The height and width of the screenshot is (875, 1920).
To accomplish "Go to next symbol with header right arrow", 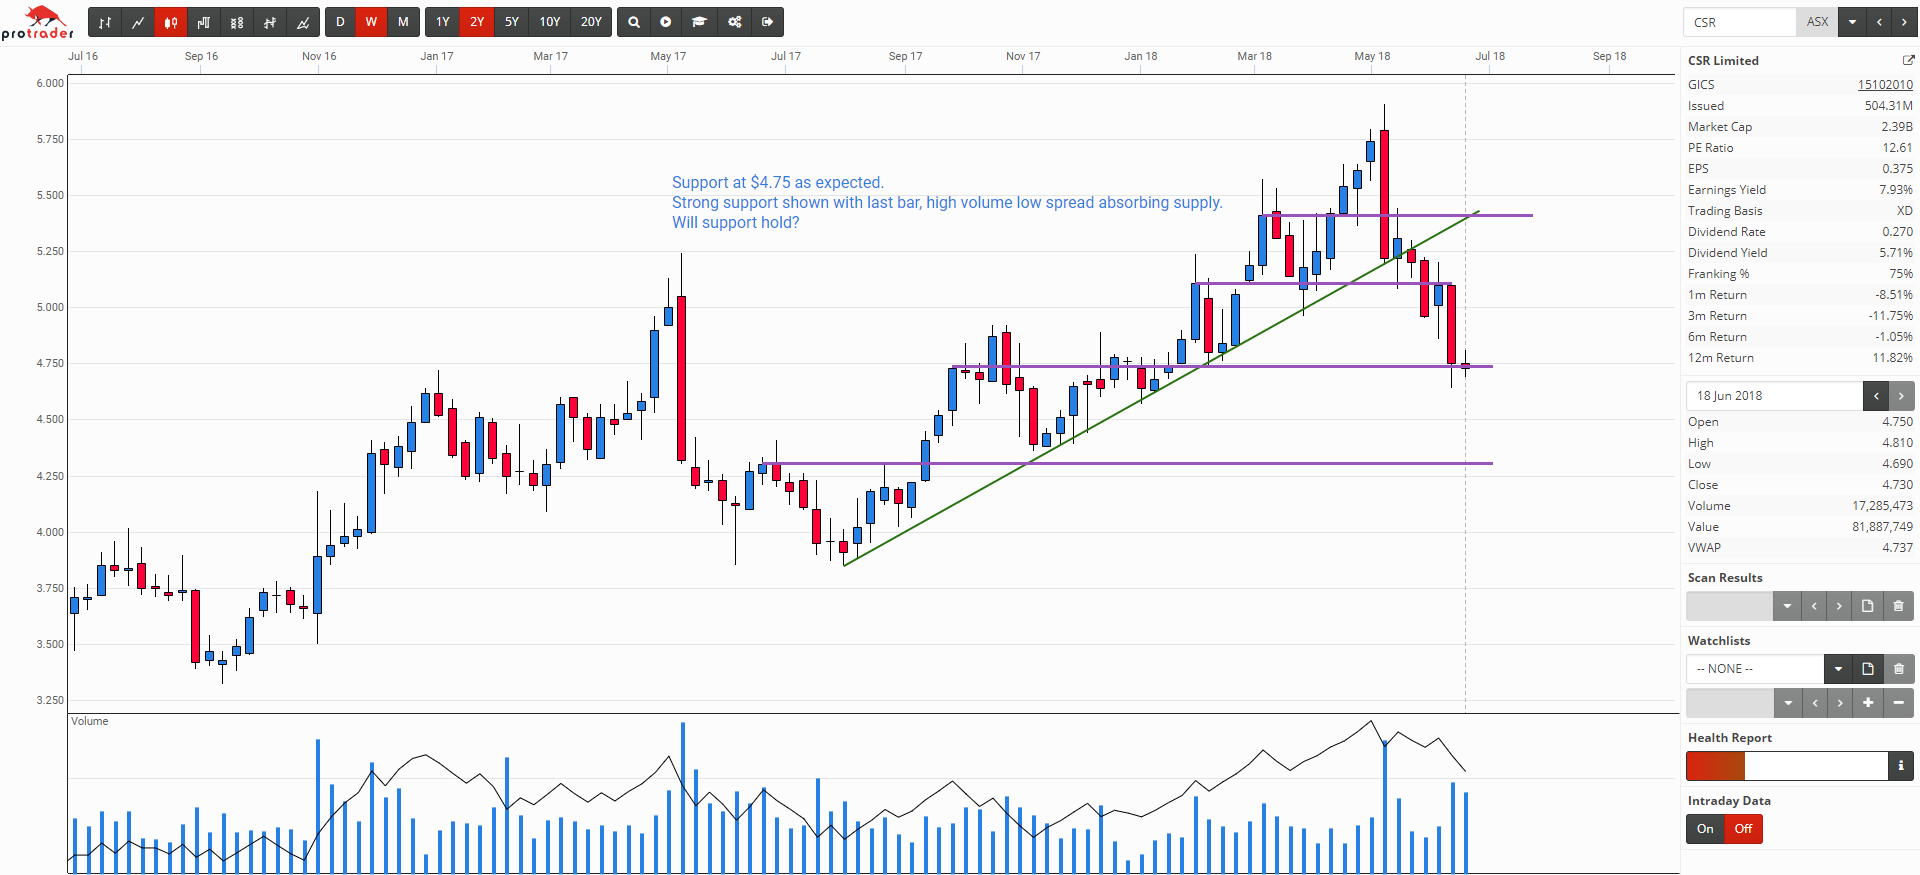I will [1905, 22].
